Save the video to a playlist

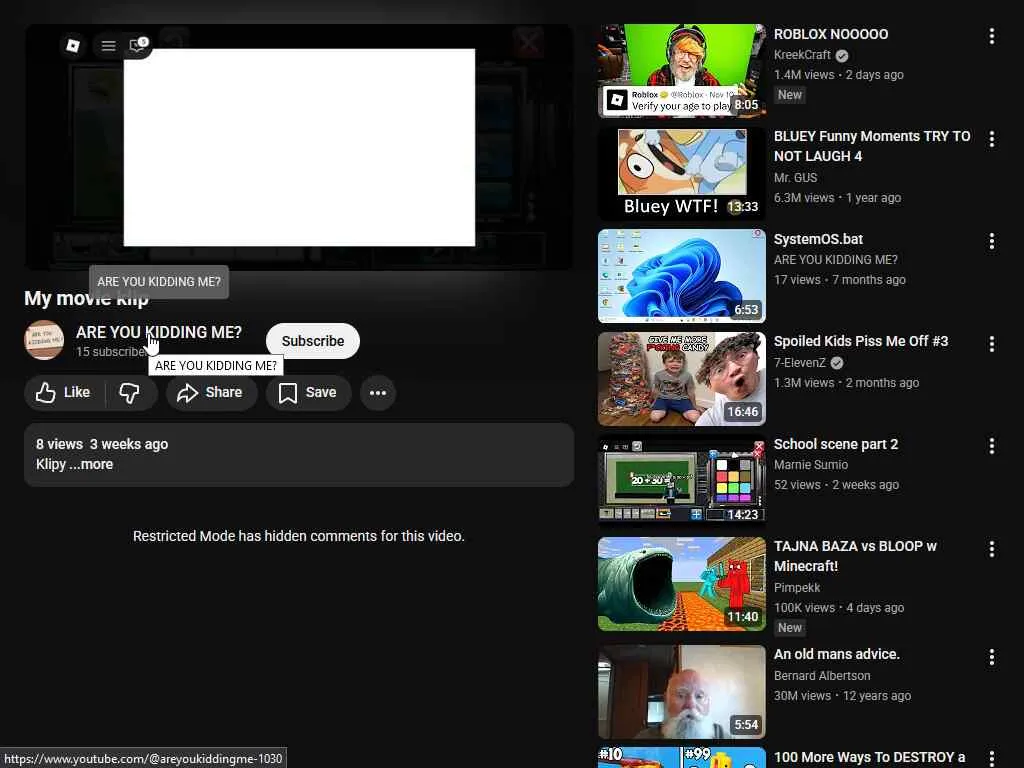308,392
